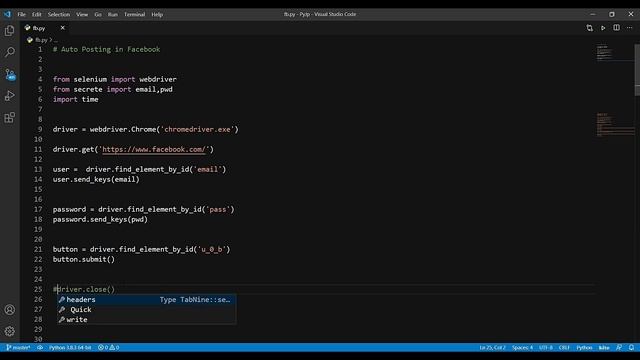Close the fb.py editor tab

62,28
